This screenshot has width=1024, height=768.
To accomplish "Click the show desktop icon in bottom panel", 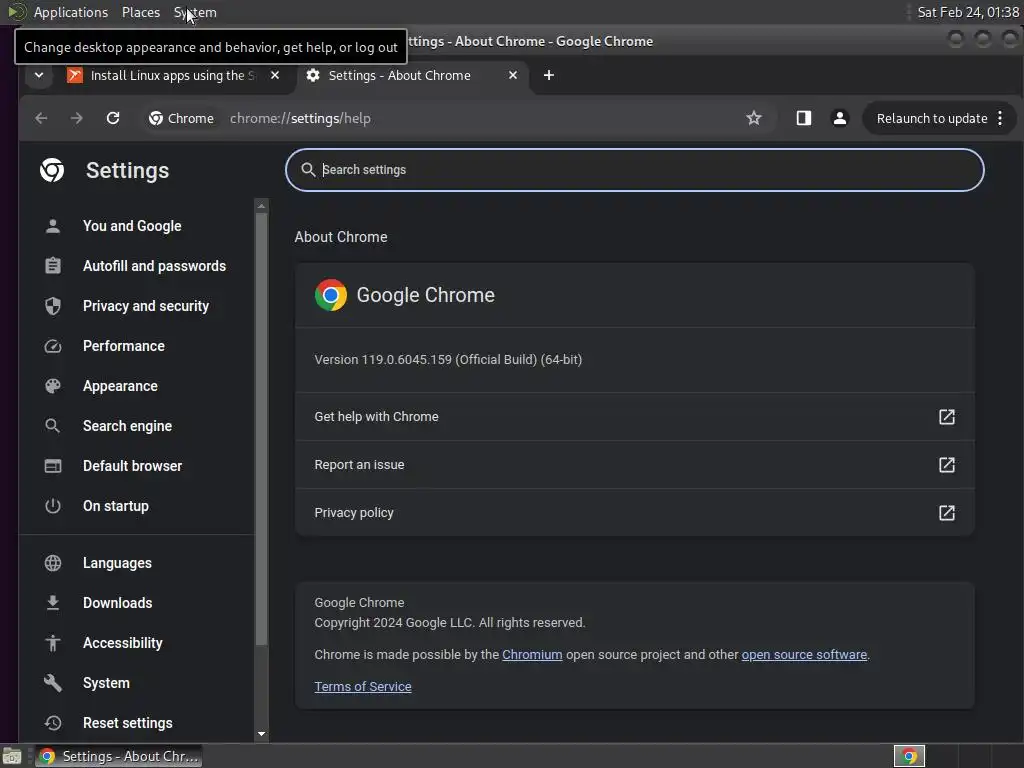I will point(12,756).
